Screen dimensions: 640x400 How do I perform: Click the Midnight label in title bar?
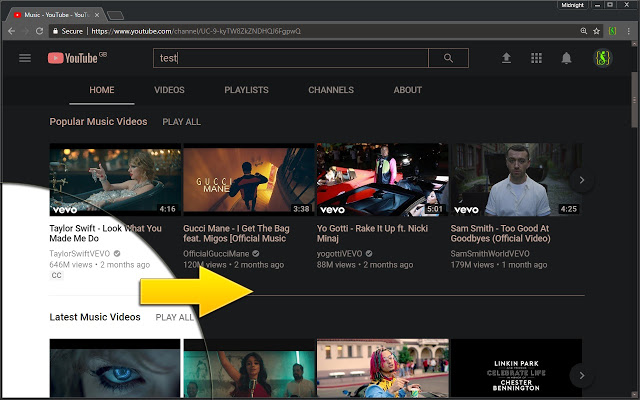coord(572,5)
